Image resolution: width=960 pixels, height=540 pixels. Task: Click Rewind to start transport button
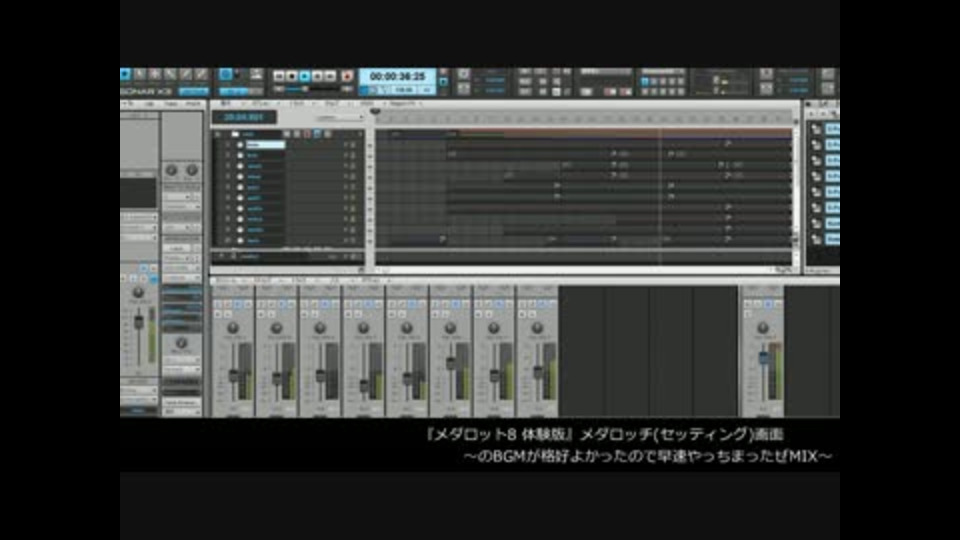[x=279, y=77]
